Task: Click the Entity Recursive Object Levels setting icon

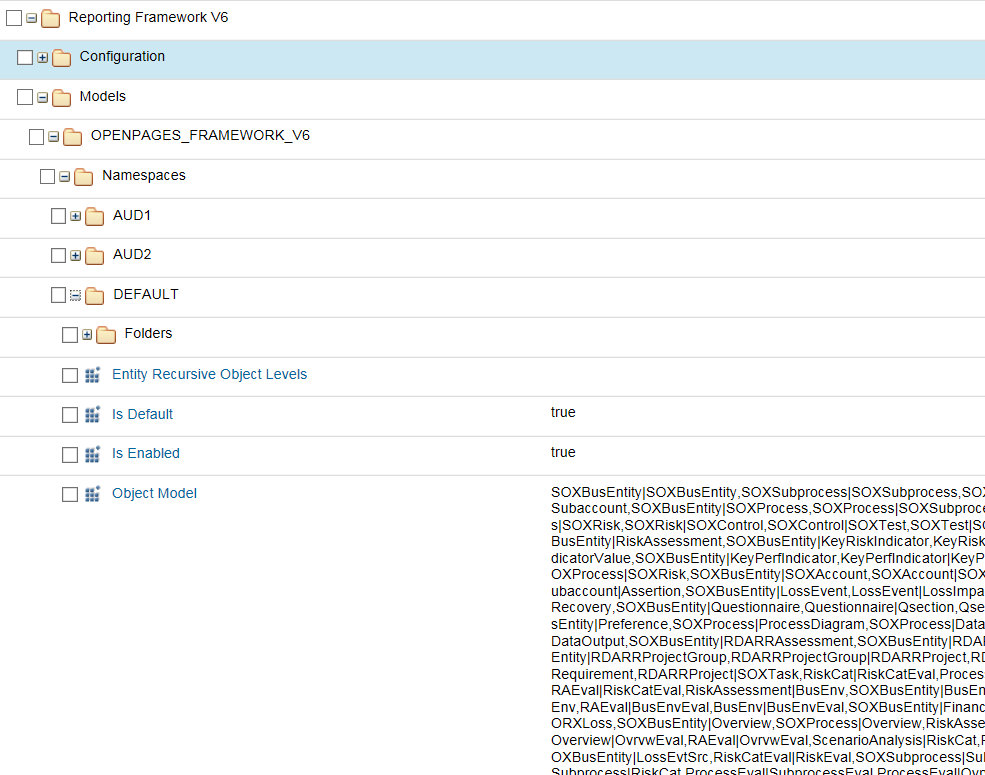Action: (93, 375)
